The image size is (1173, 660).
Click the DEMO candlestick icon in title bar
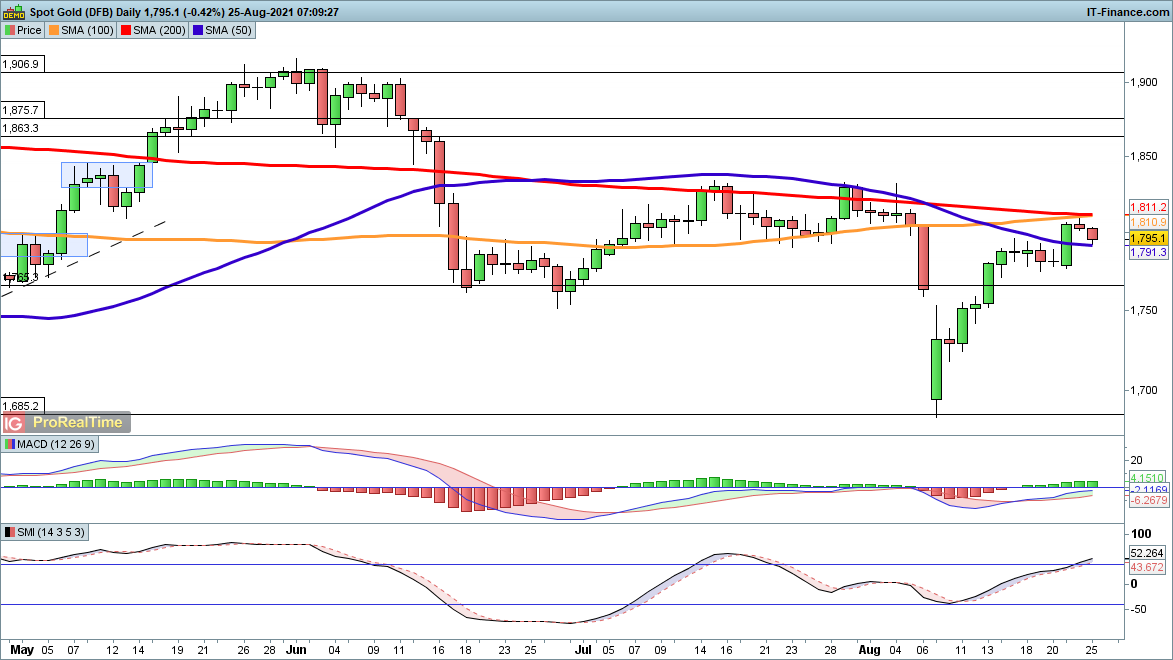click(x=13, y=12)
